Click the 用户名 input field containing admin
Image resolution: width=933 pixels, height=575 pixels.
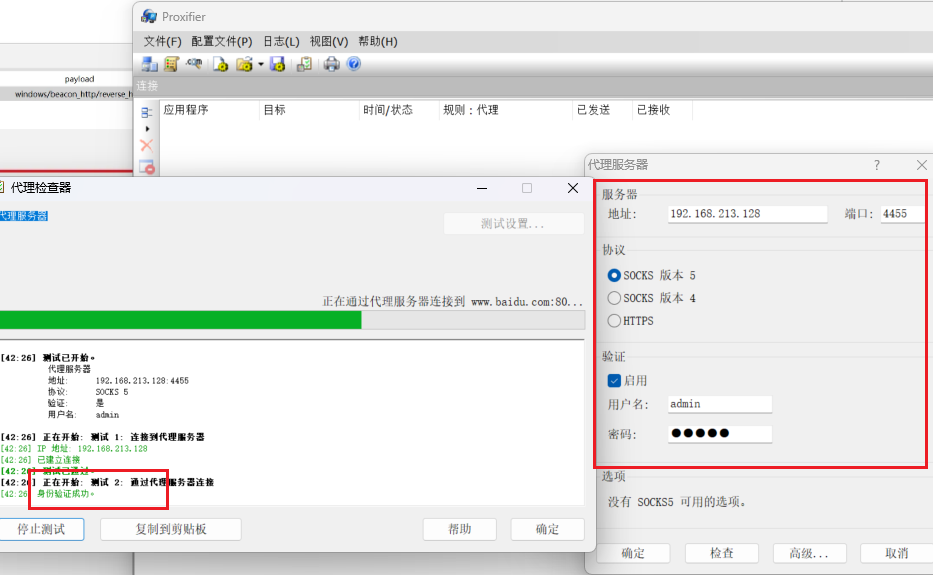pyautogui.click(x=719, y=404)
